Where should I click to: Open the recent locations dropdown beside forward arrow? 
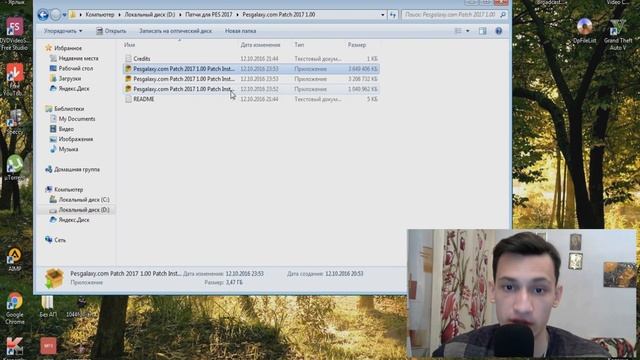[x=64, y=15]
